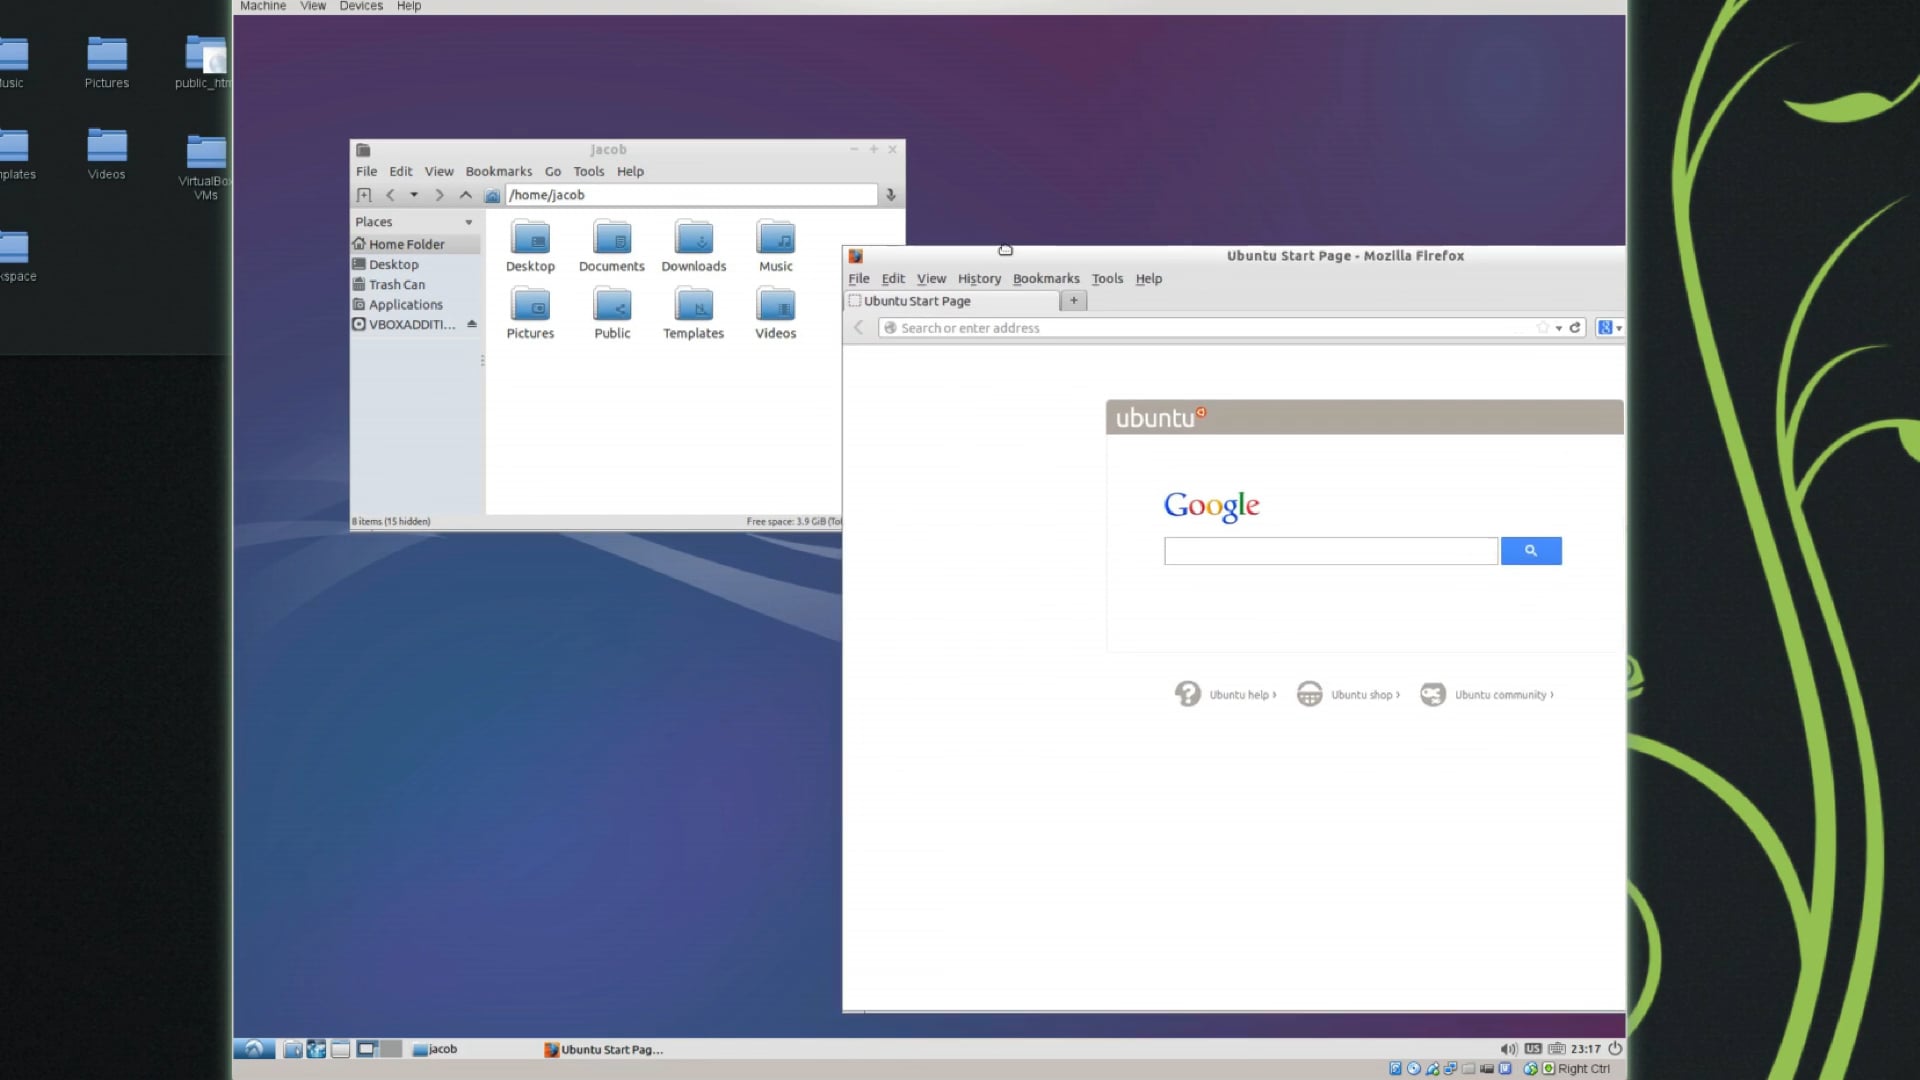Open a new Firefox tab with plus button
The height and width of the screenshot is (1080, 1920).
coord(1074,300)
